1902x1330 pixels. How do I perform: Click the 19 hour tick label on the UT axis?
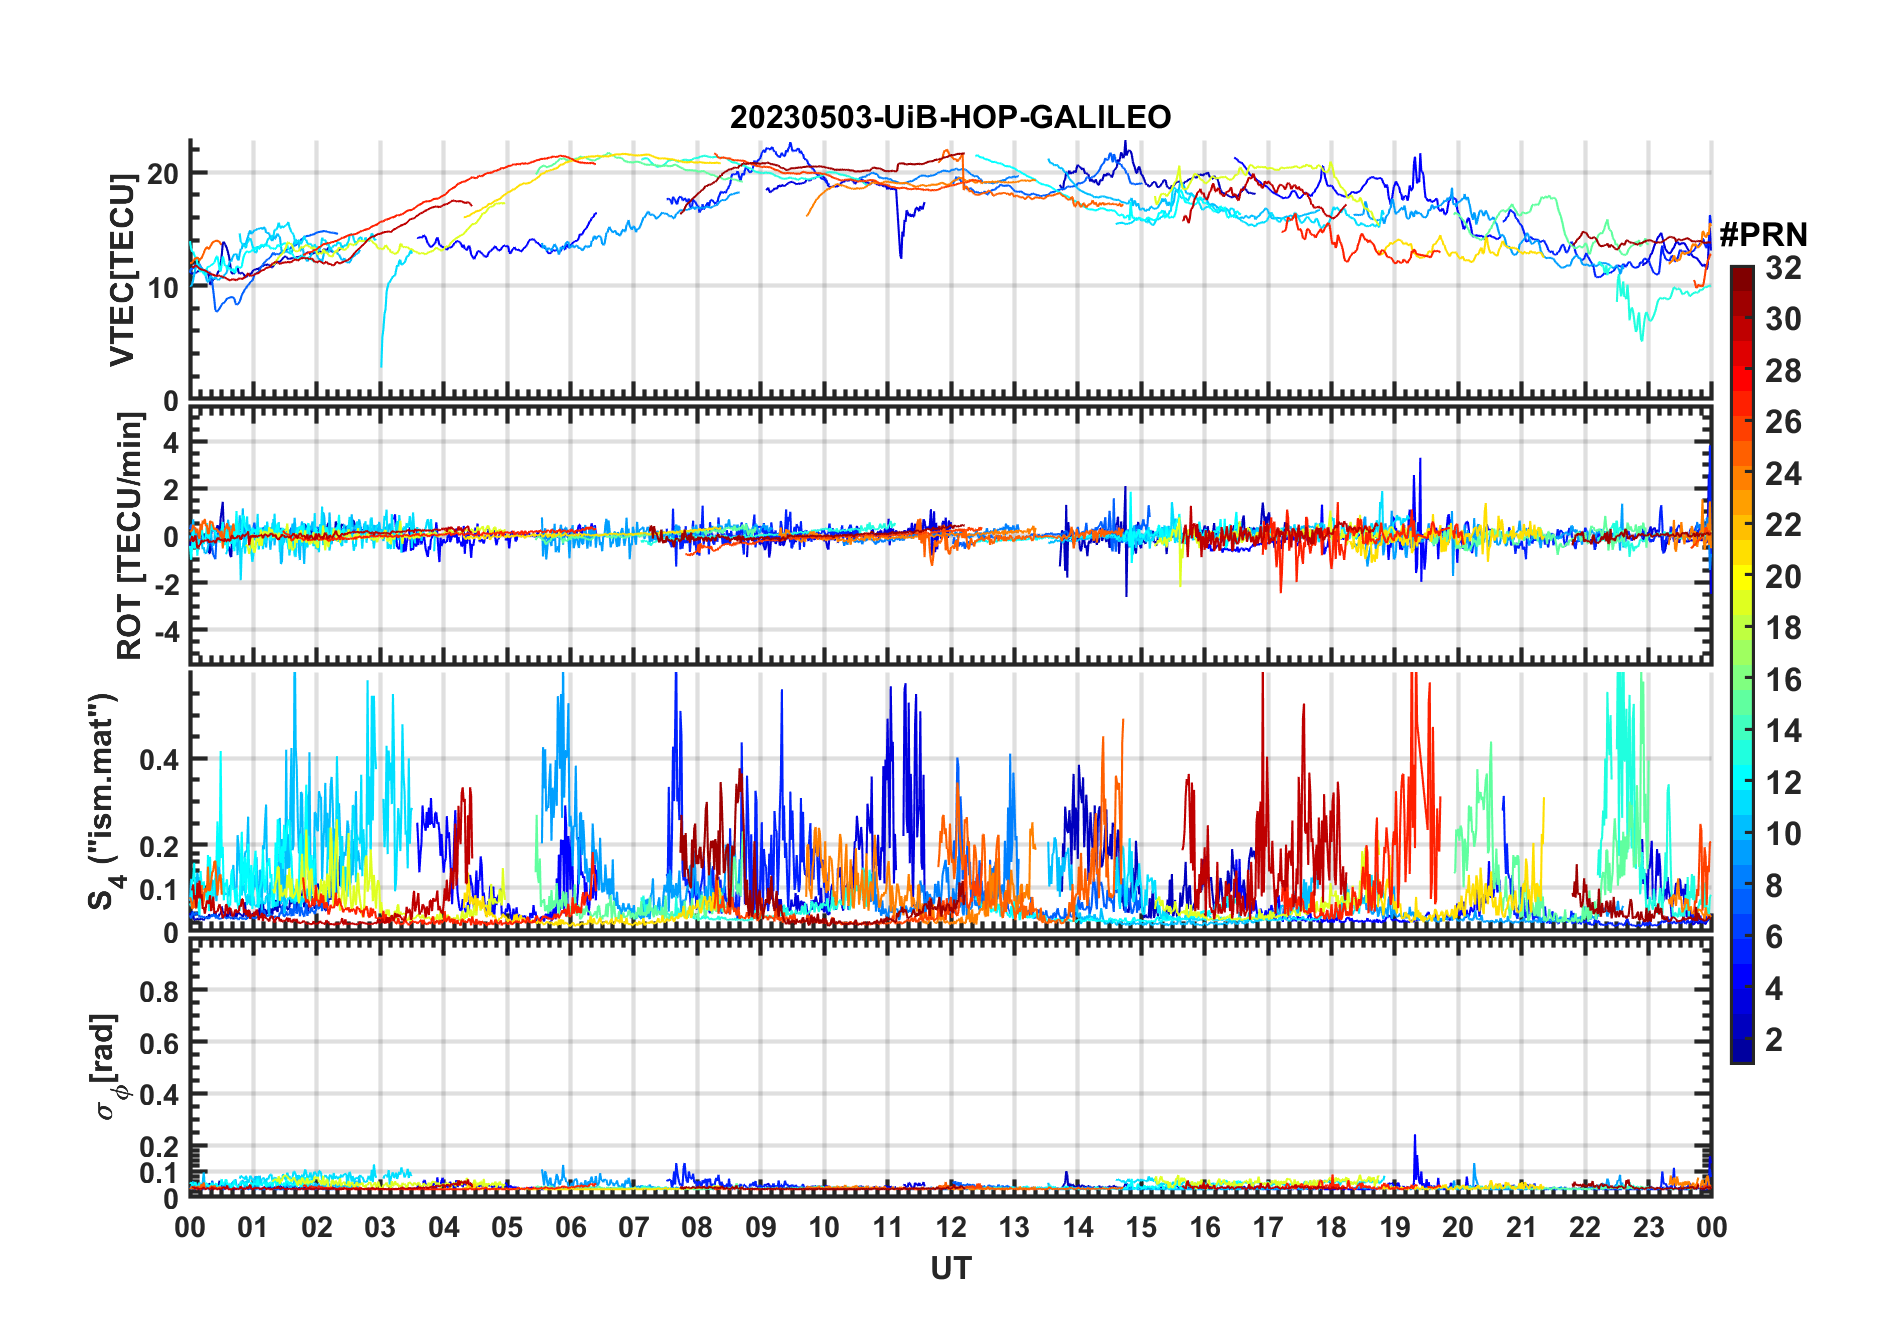point(1395,1228)
